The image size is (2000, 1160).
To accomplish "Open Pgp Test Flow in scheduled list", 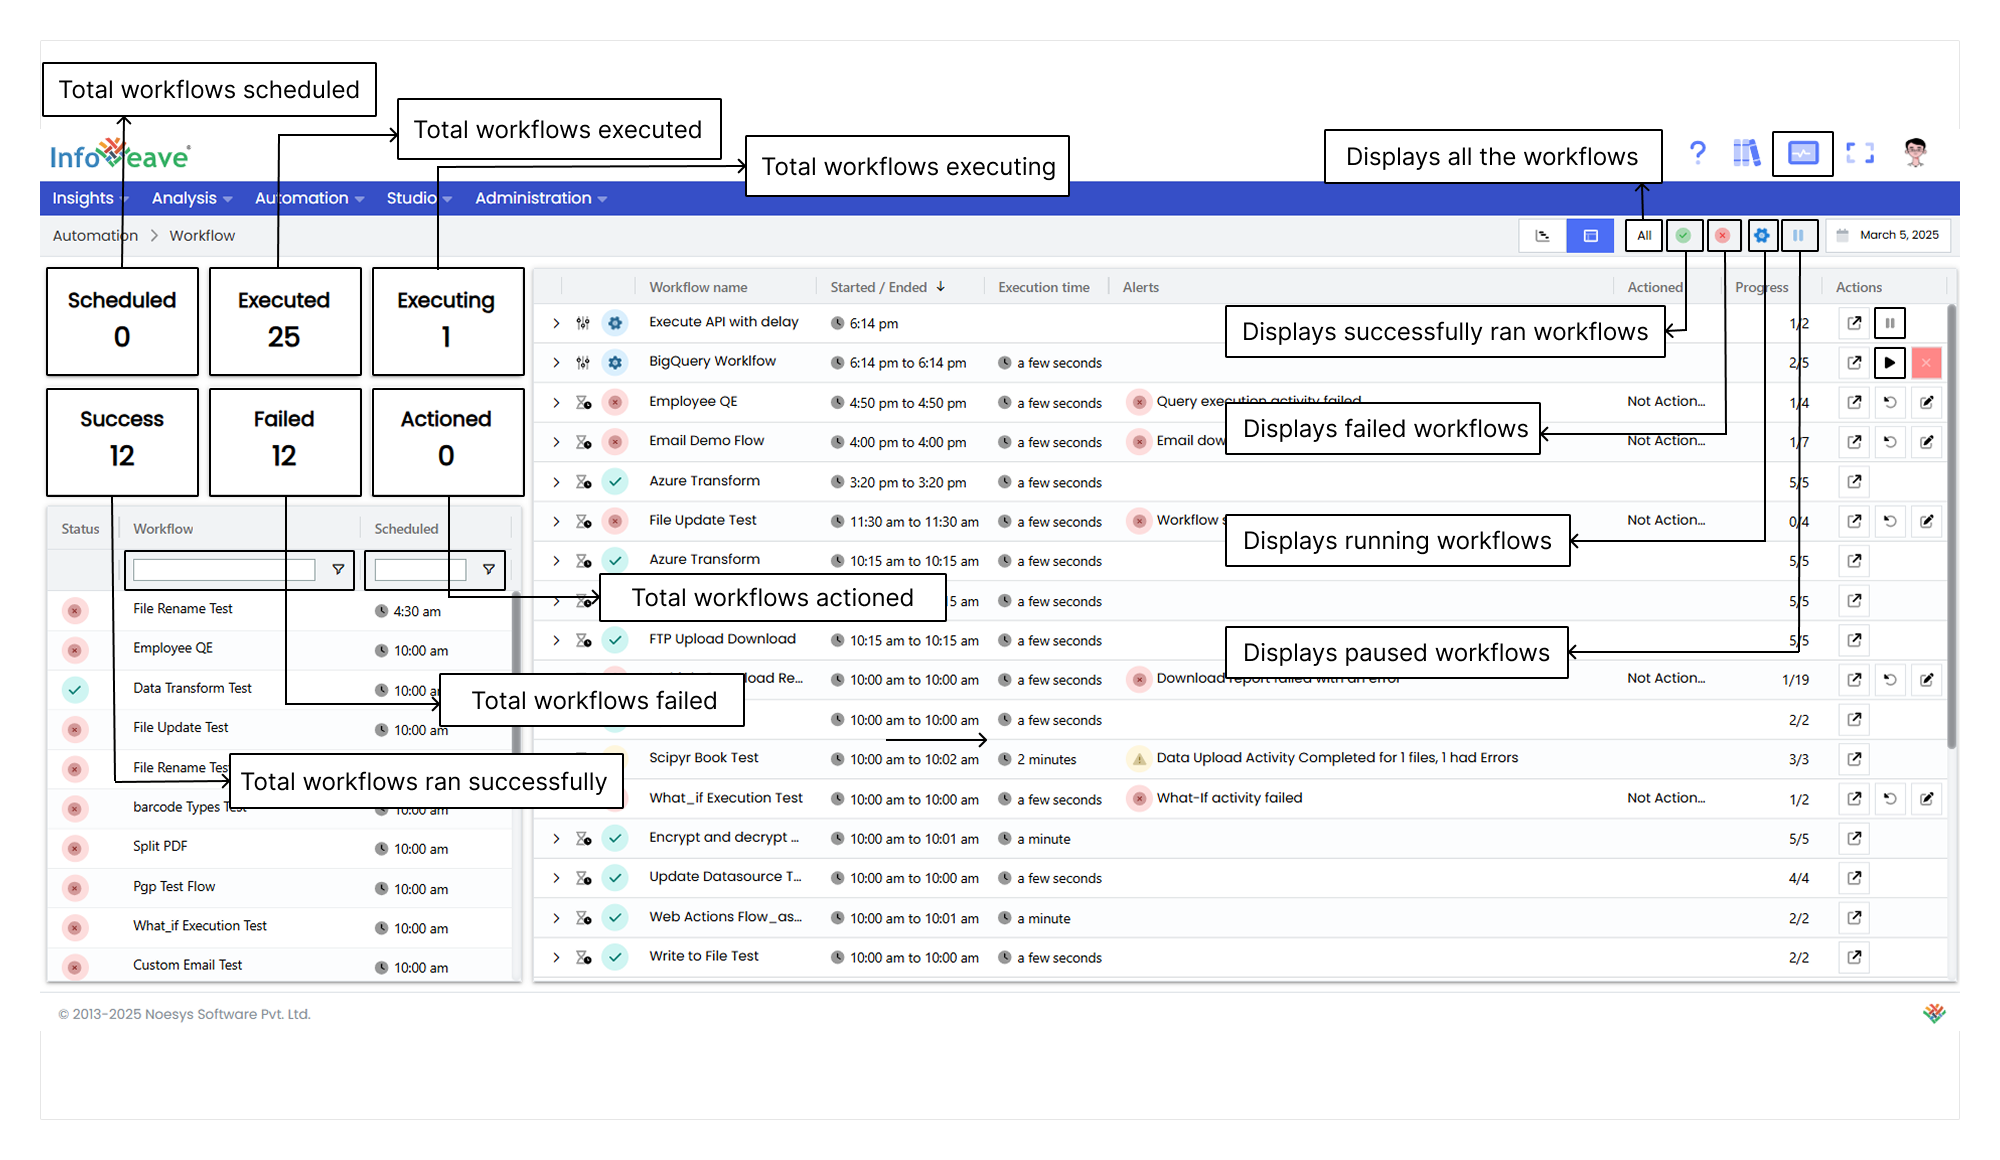I will [174, 886].
